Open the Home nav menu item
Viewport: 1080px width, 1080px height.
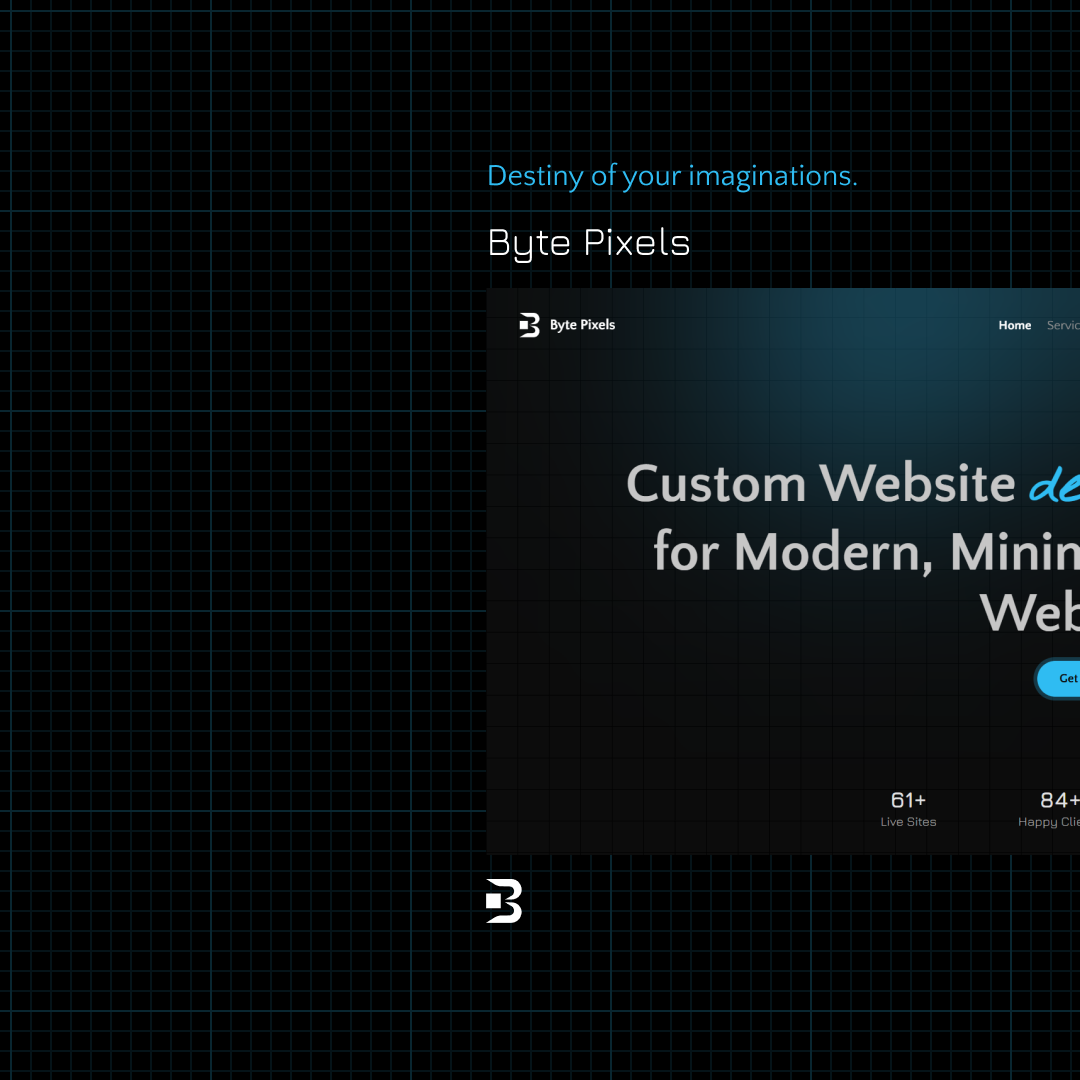click(x=1015, y=325)
